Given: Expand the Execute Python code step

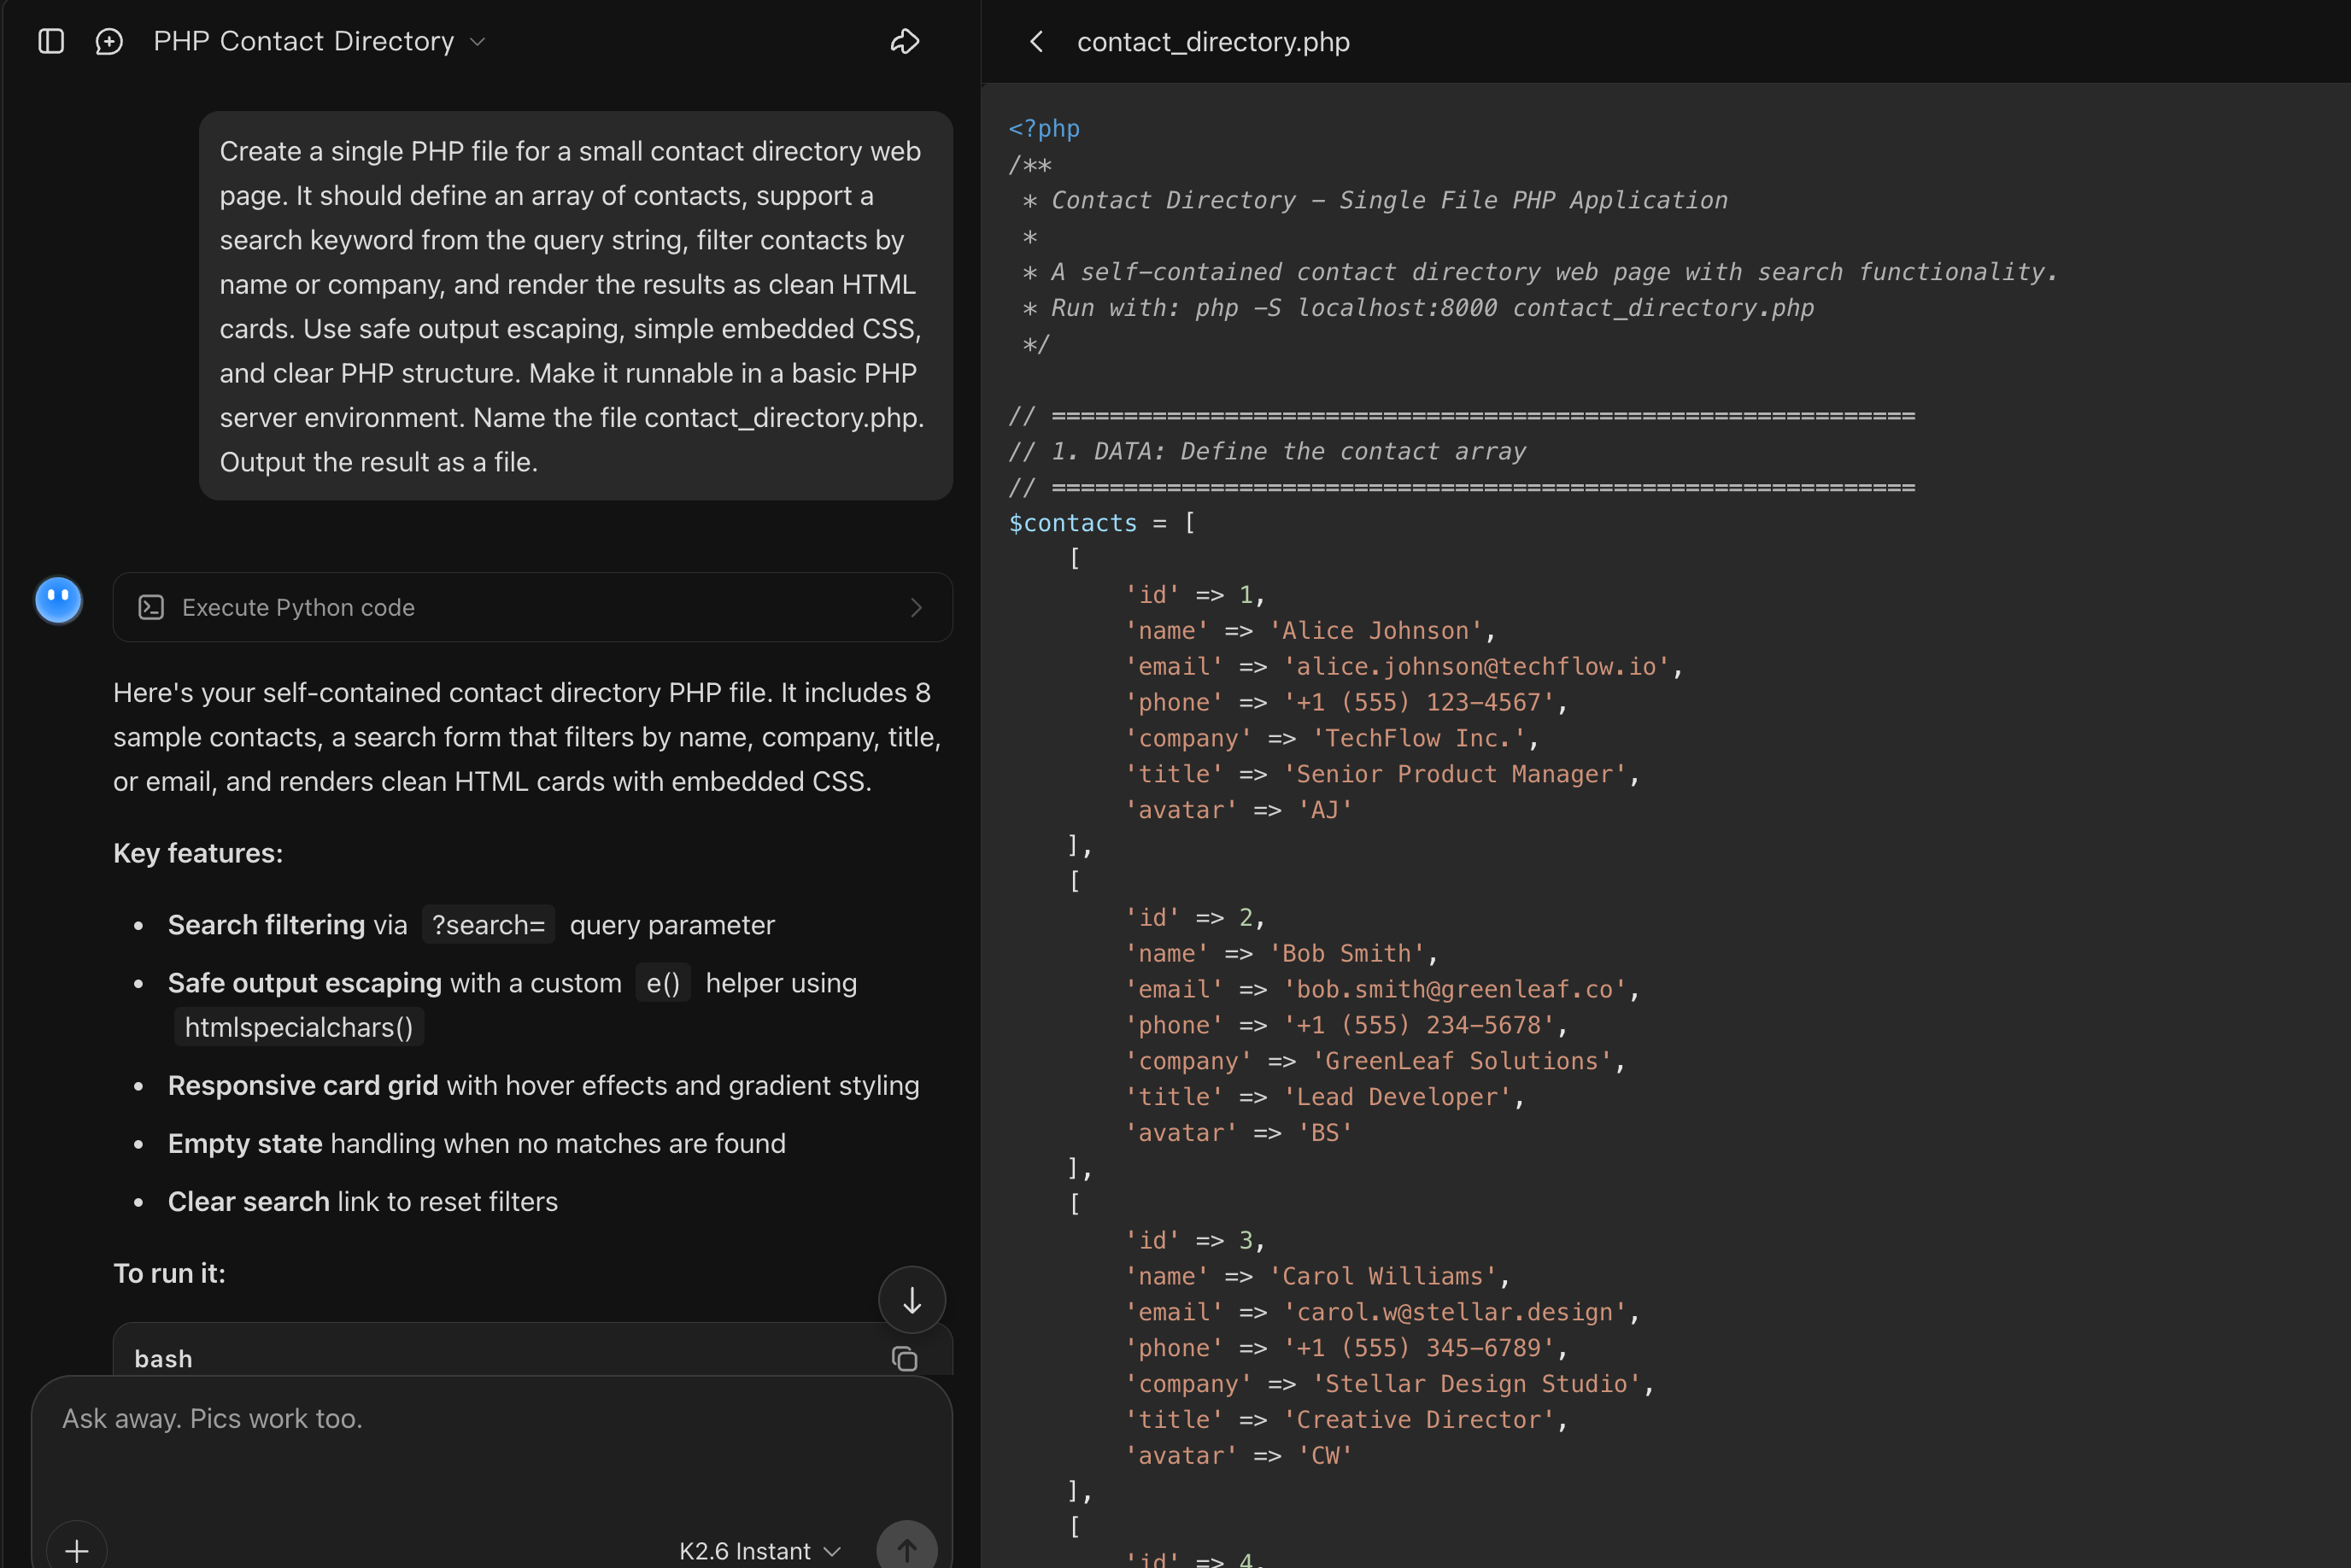Looking at the screenshot, I should pos(532,607).
